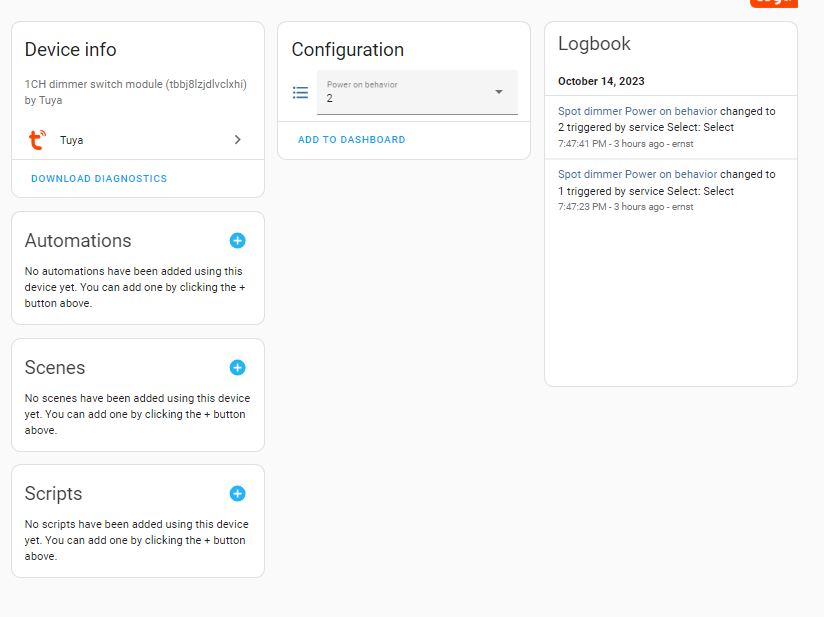Open the Power on behavior dropdown
824x617 pixels.
498,92
